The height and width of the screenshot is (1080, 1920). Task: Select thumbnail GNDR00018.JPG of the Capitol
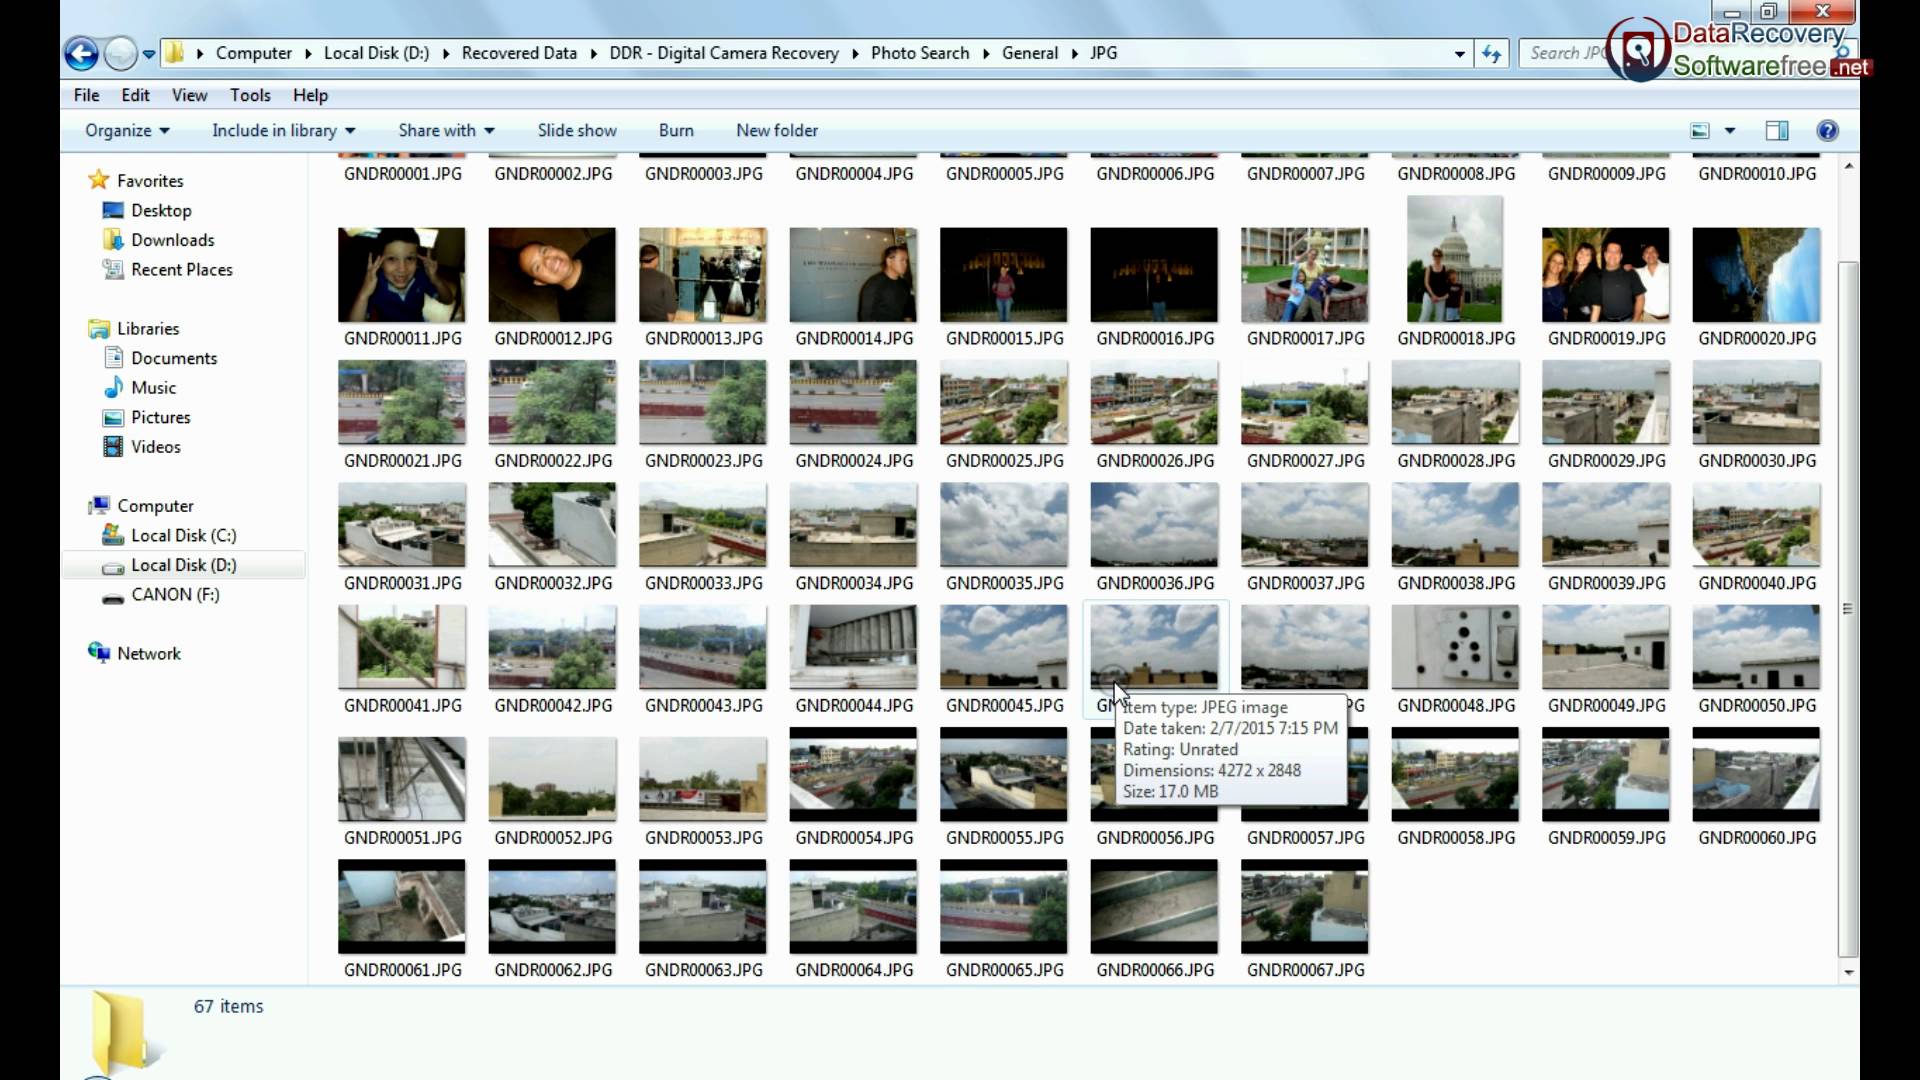(1455, 259)
